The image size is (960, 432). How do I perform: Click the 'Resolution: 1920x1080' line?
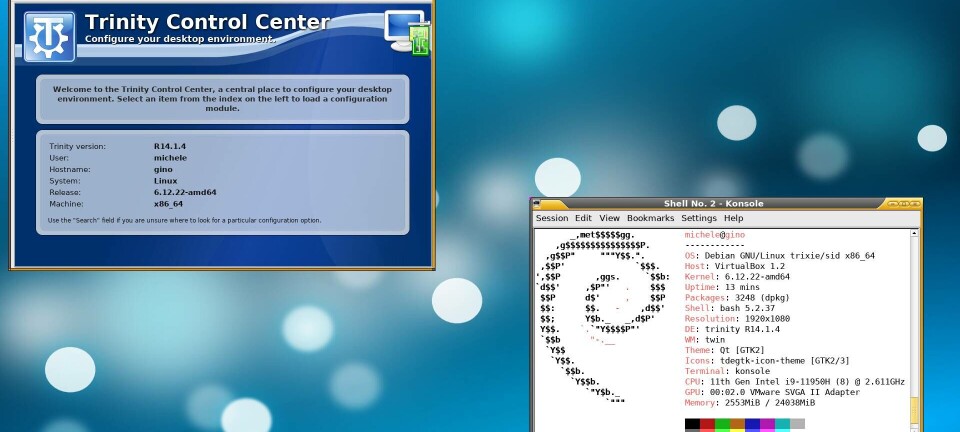click(737, 318)
